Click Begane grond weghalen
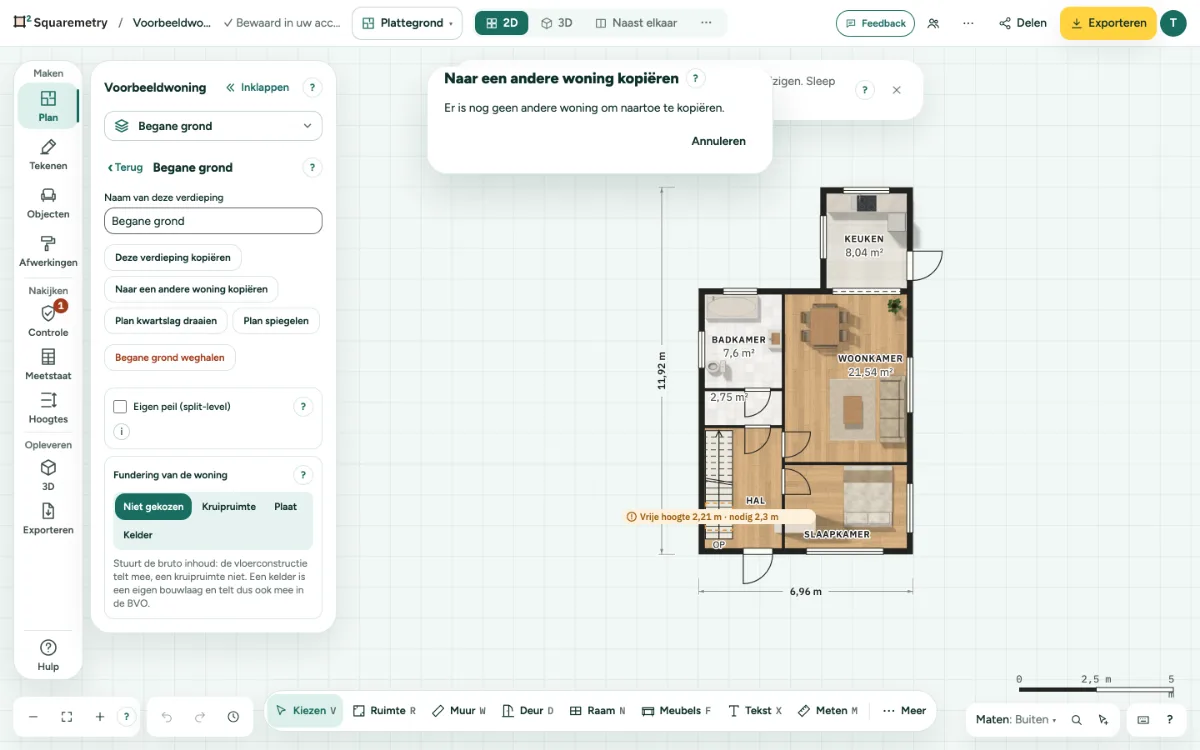The image size is (1200, 750). click(x=170, y=357)
